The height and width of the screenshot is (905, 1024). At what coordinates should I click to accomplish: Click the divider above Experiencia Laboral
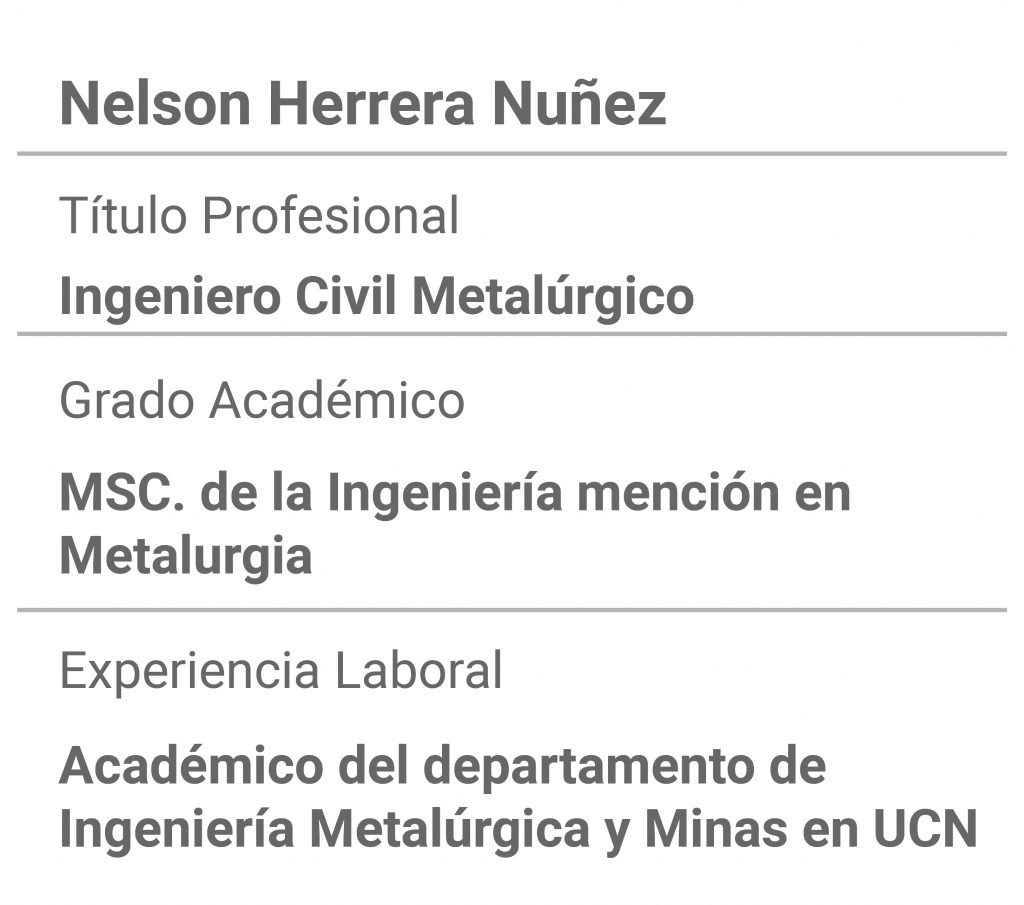(x=512, y=610)
